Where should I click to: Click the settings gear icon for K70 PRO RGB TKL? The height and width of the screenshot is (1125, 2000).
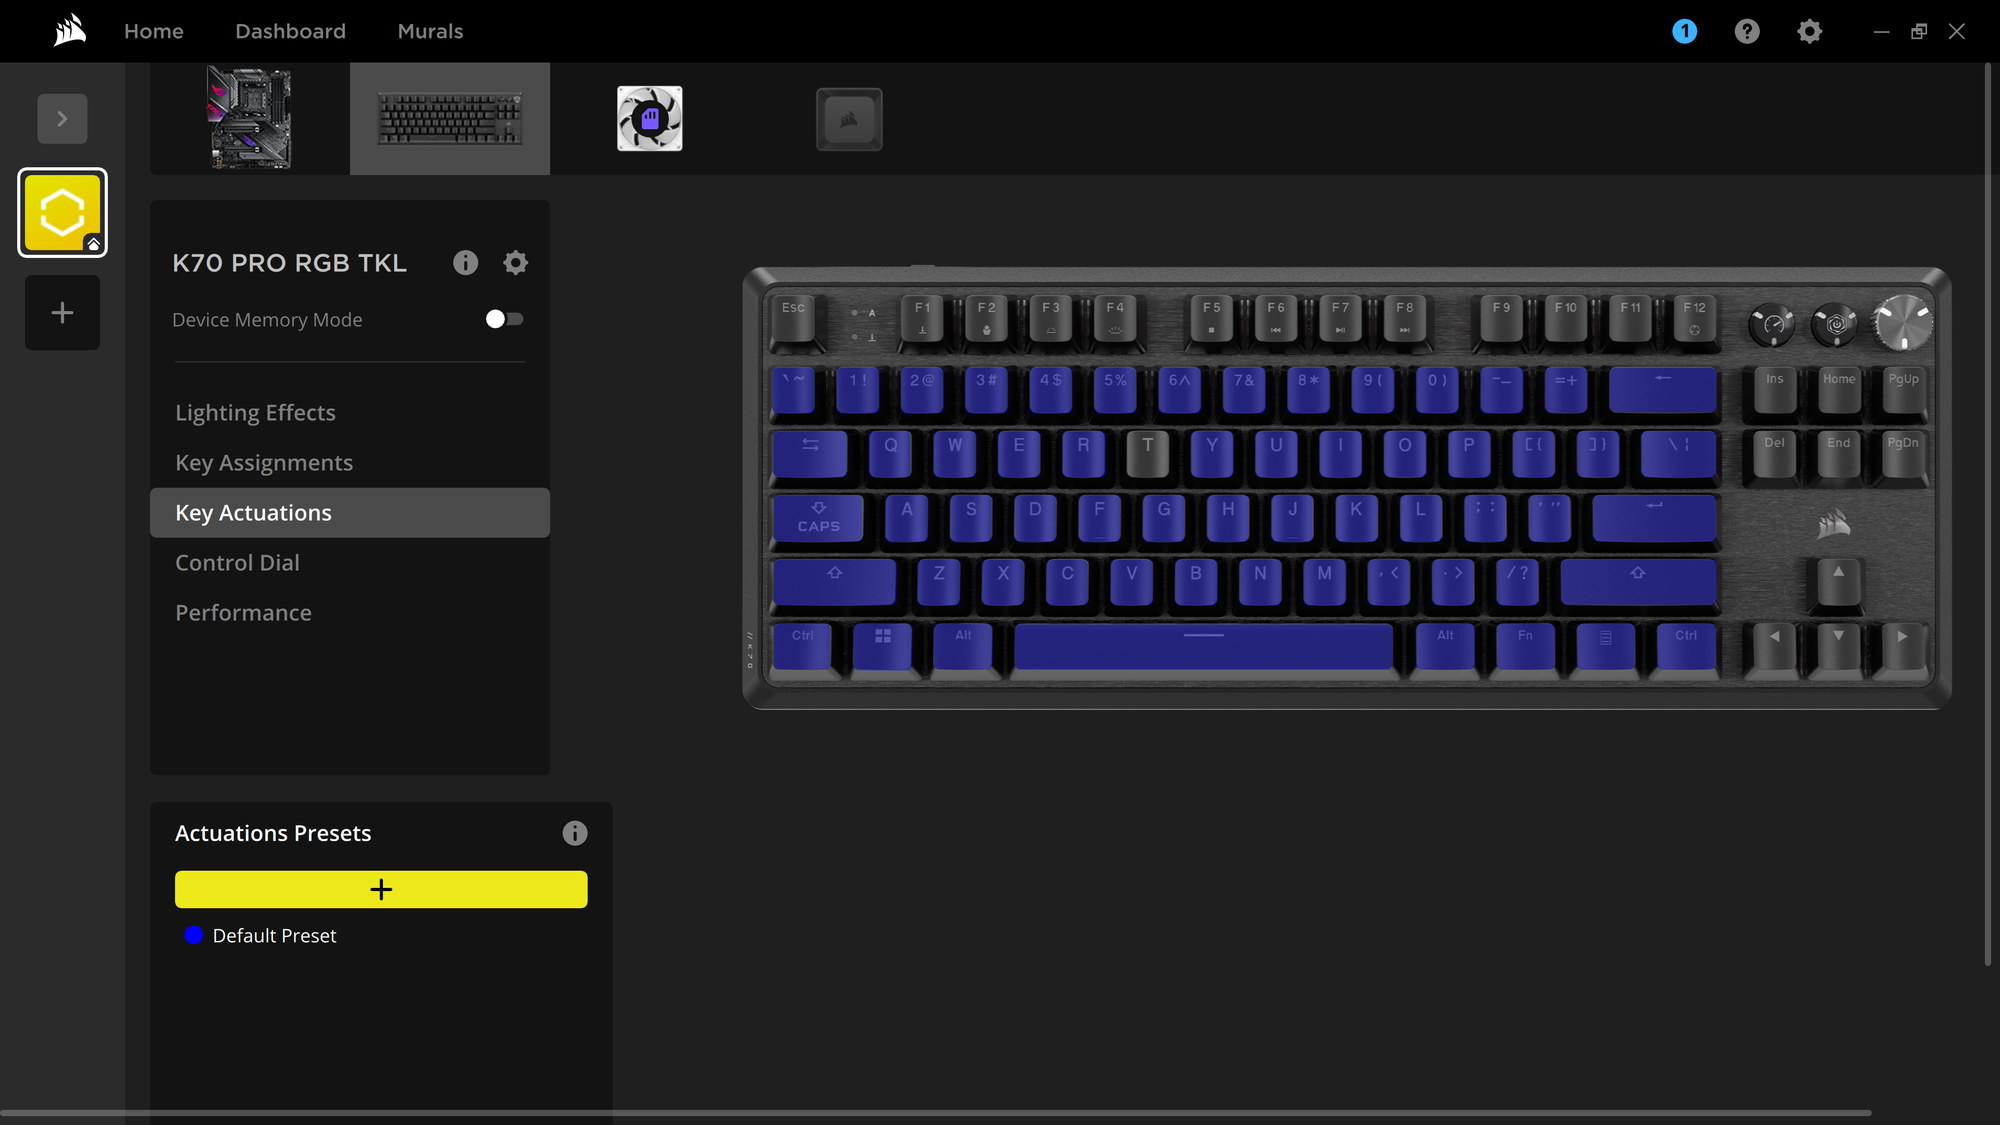point(515,262)
